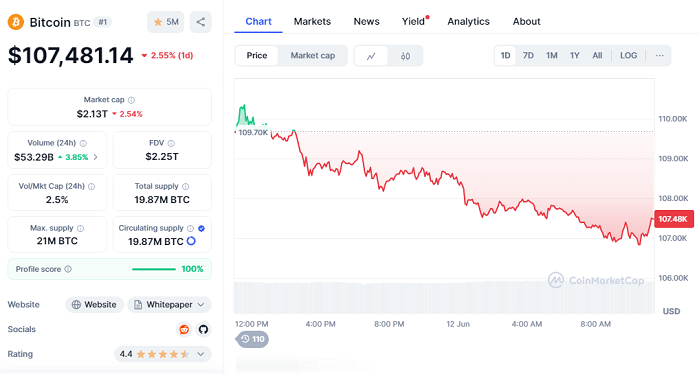Click the Volume (24h) info icon
The image size is (699, 374).
(83, 144)
